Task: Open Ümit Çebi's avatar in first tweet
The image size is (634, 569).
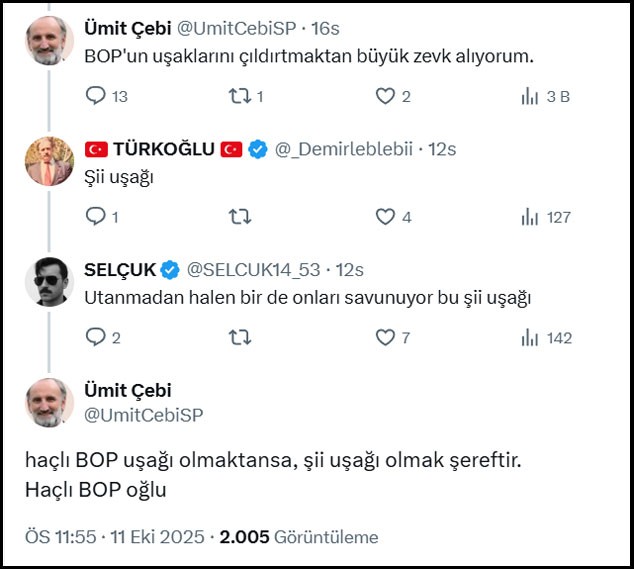Action: pyautogui.click(x=49, y=40)
